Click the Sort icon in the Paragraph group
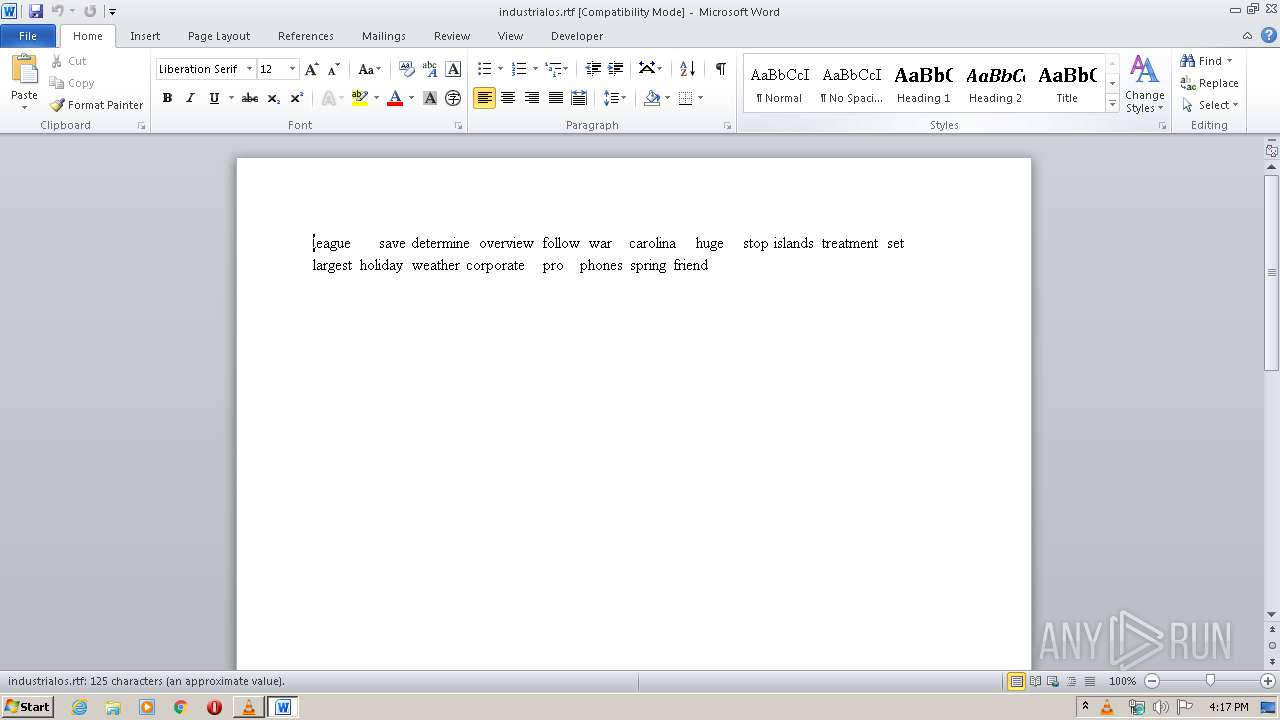 [687, 69]
